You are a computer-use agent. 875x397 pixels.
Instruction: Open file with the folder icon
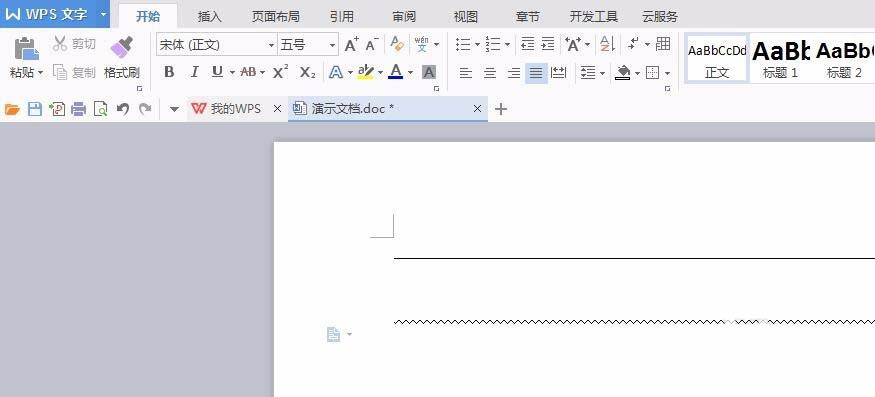(12, 109)
